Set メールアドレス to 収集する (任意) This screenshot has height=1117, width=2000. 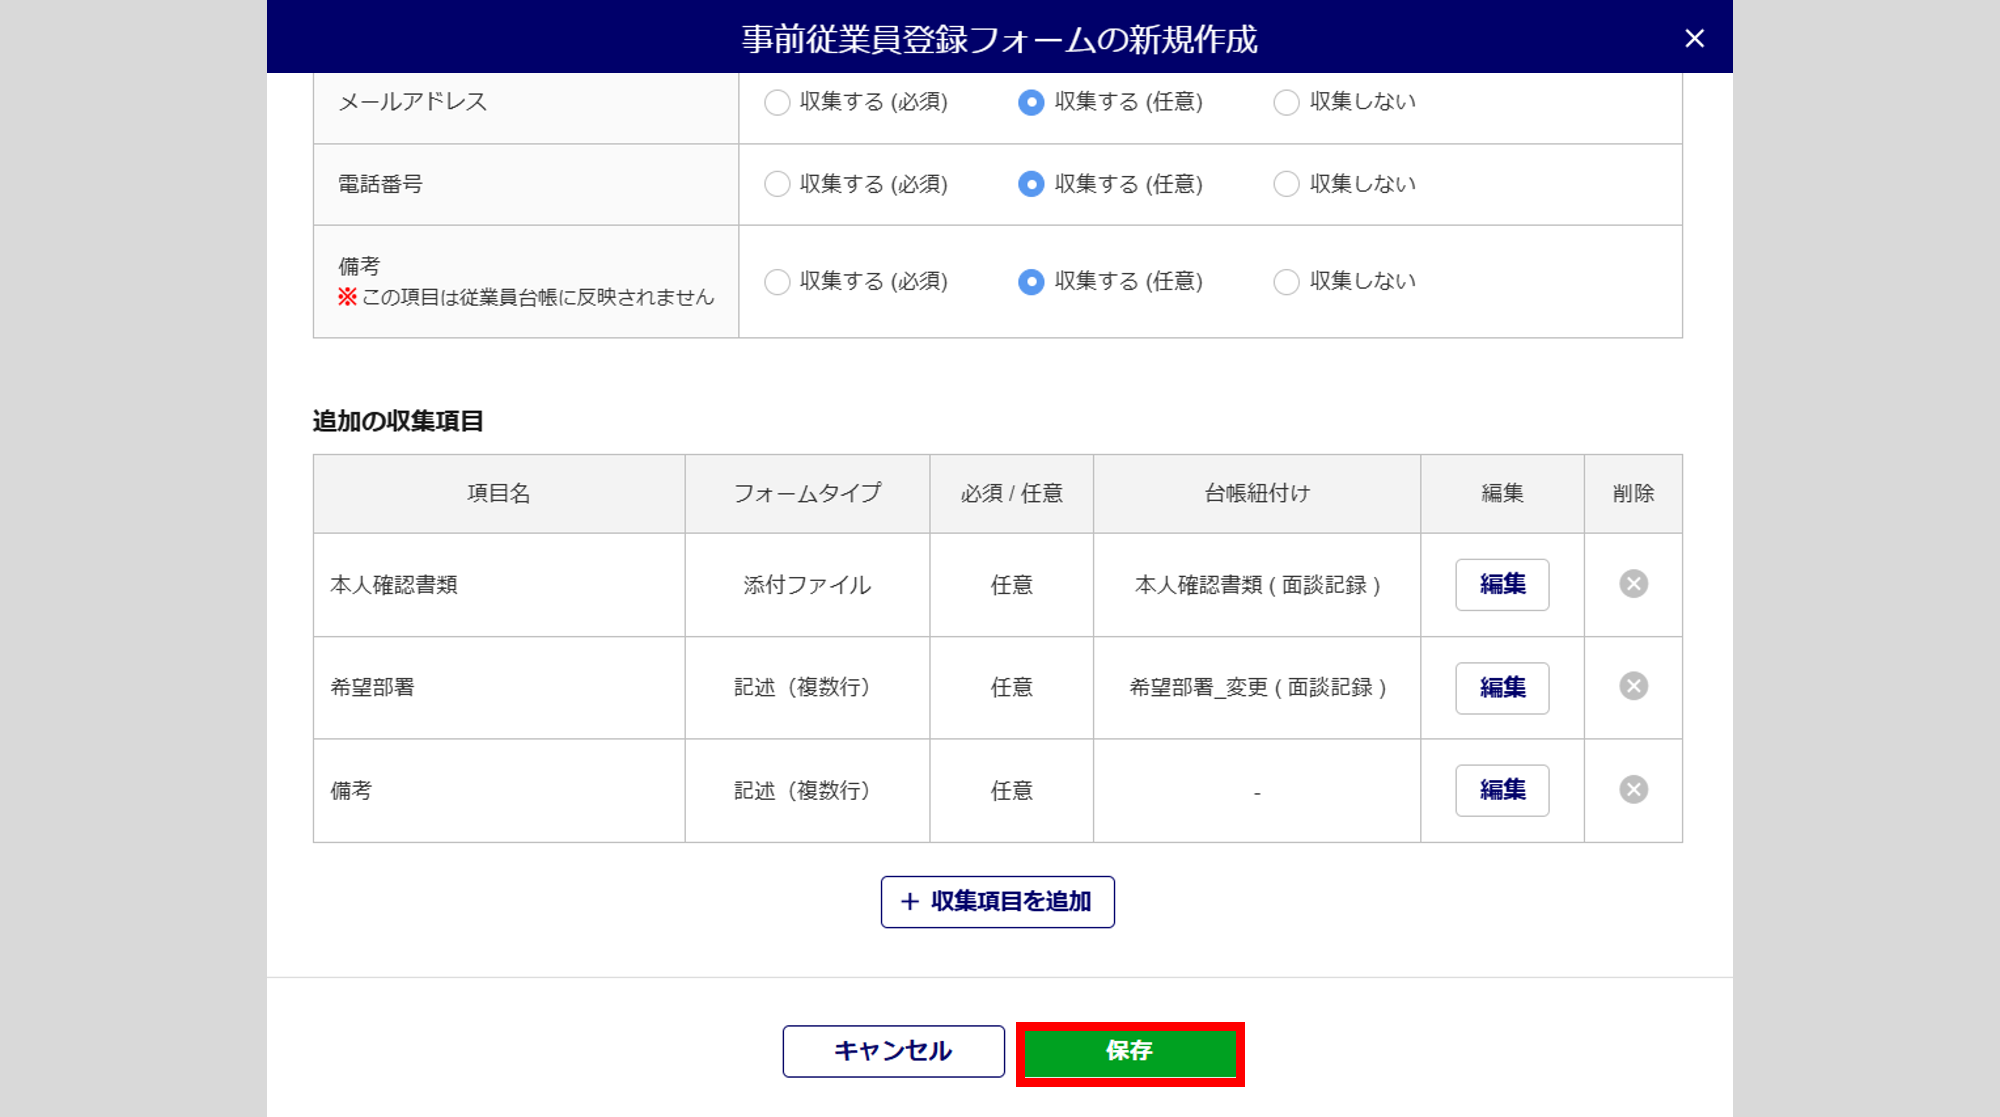[x=1031, y=102]
